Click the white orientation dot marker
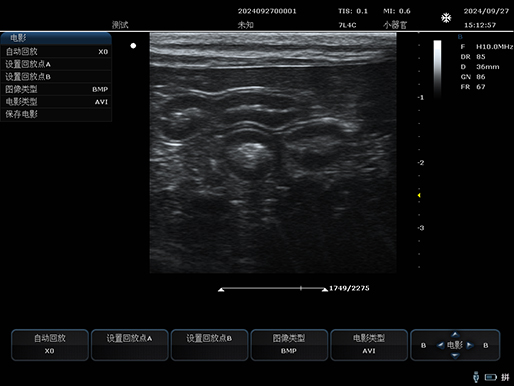 (x=133, y=46)
